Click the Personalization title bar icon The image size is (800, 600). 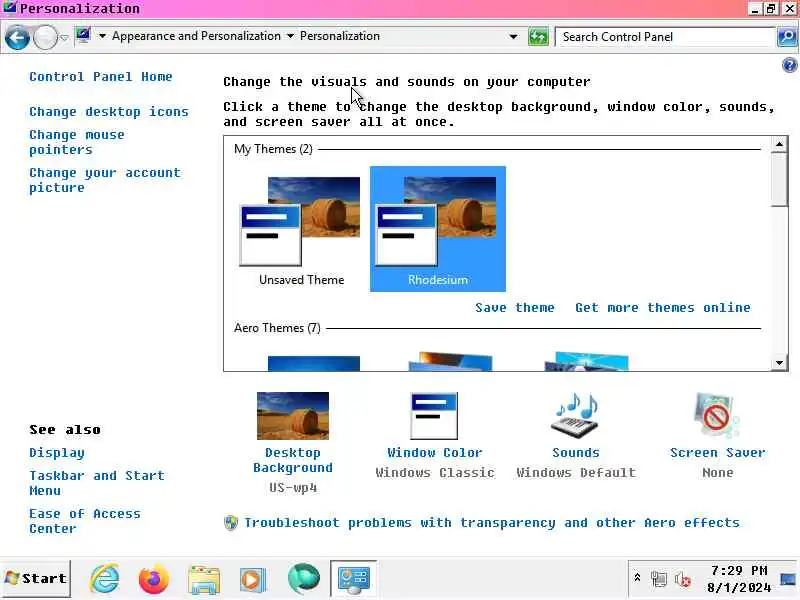click(10, 8)
